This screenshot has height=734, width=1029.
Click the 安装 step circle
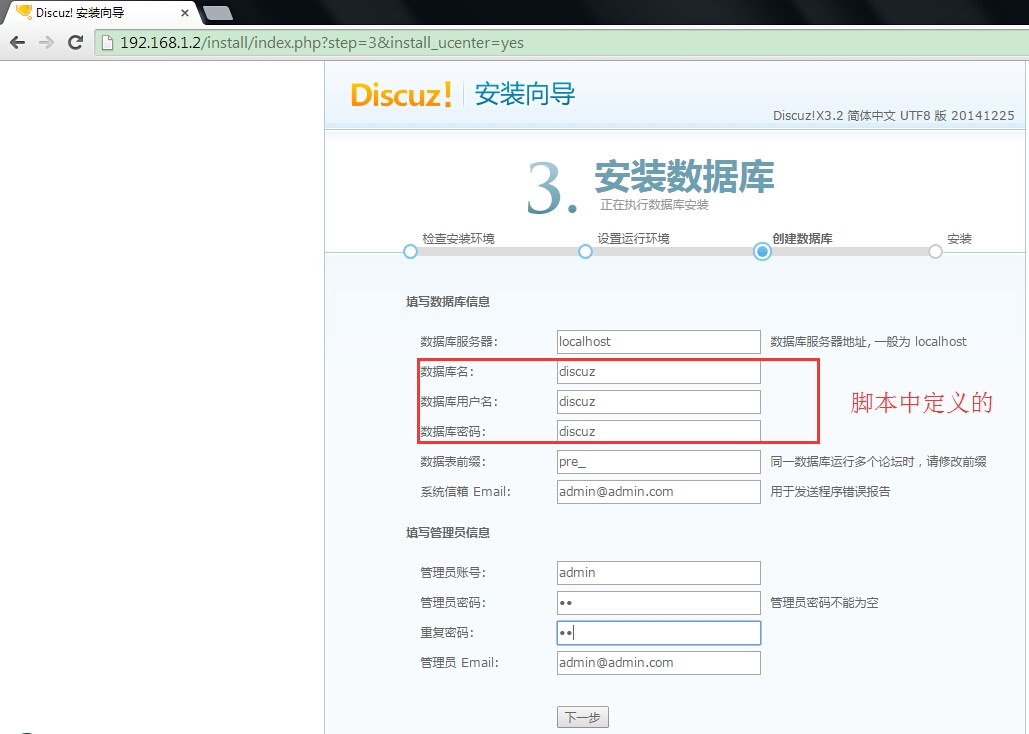(935, 252)
